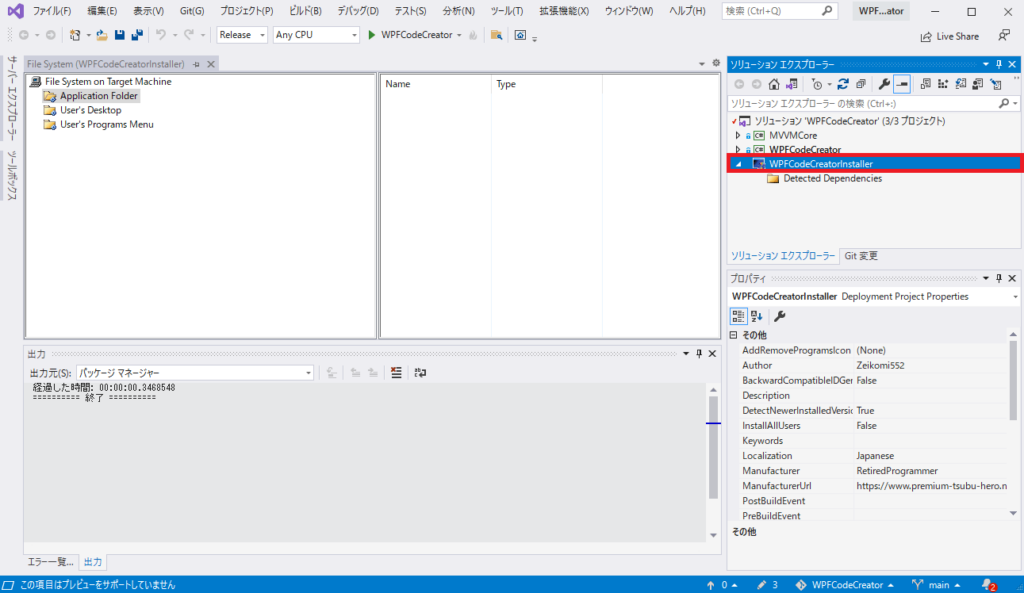Collapse the その他 property category

[733, 335]
